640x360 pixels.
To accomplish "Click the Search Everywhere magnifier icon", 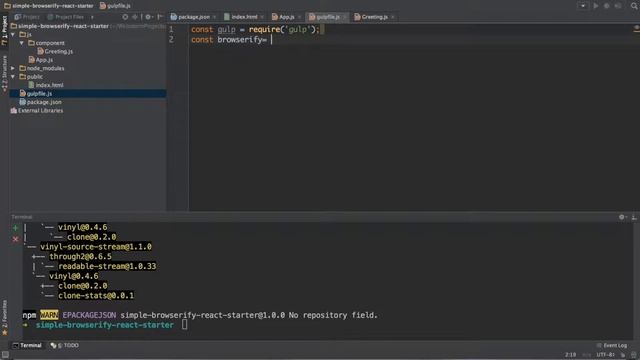I will (x=635, y=6).
